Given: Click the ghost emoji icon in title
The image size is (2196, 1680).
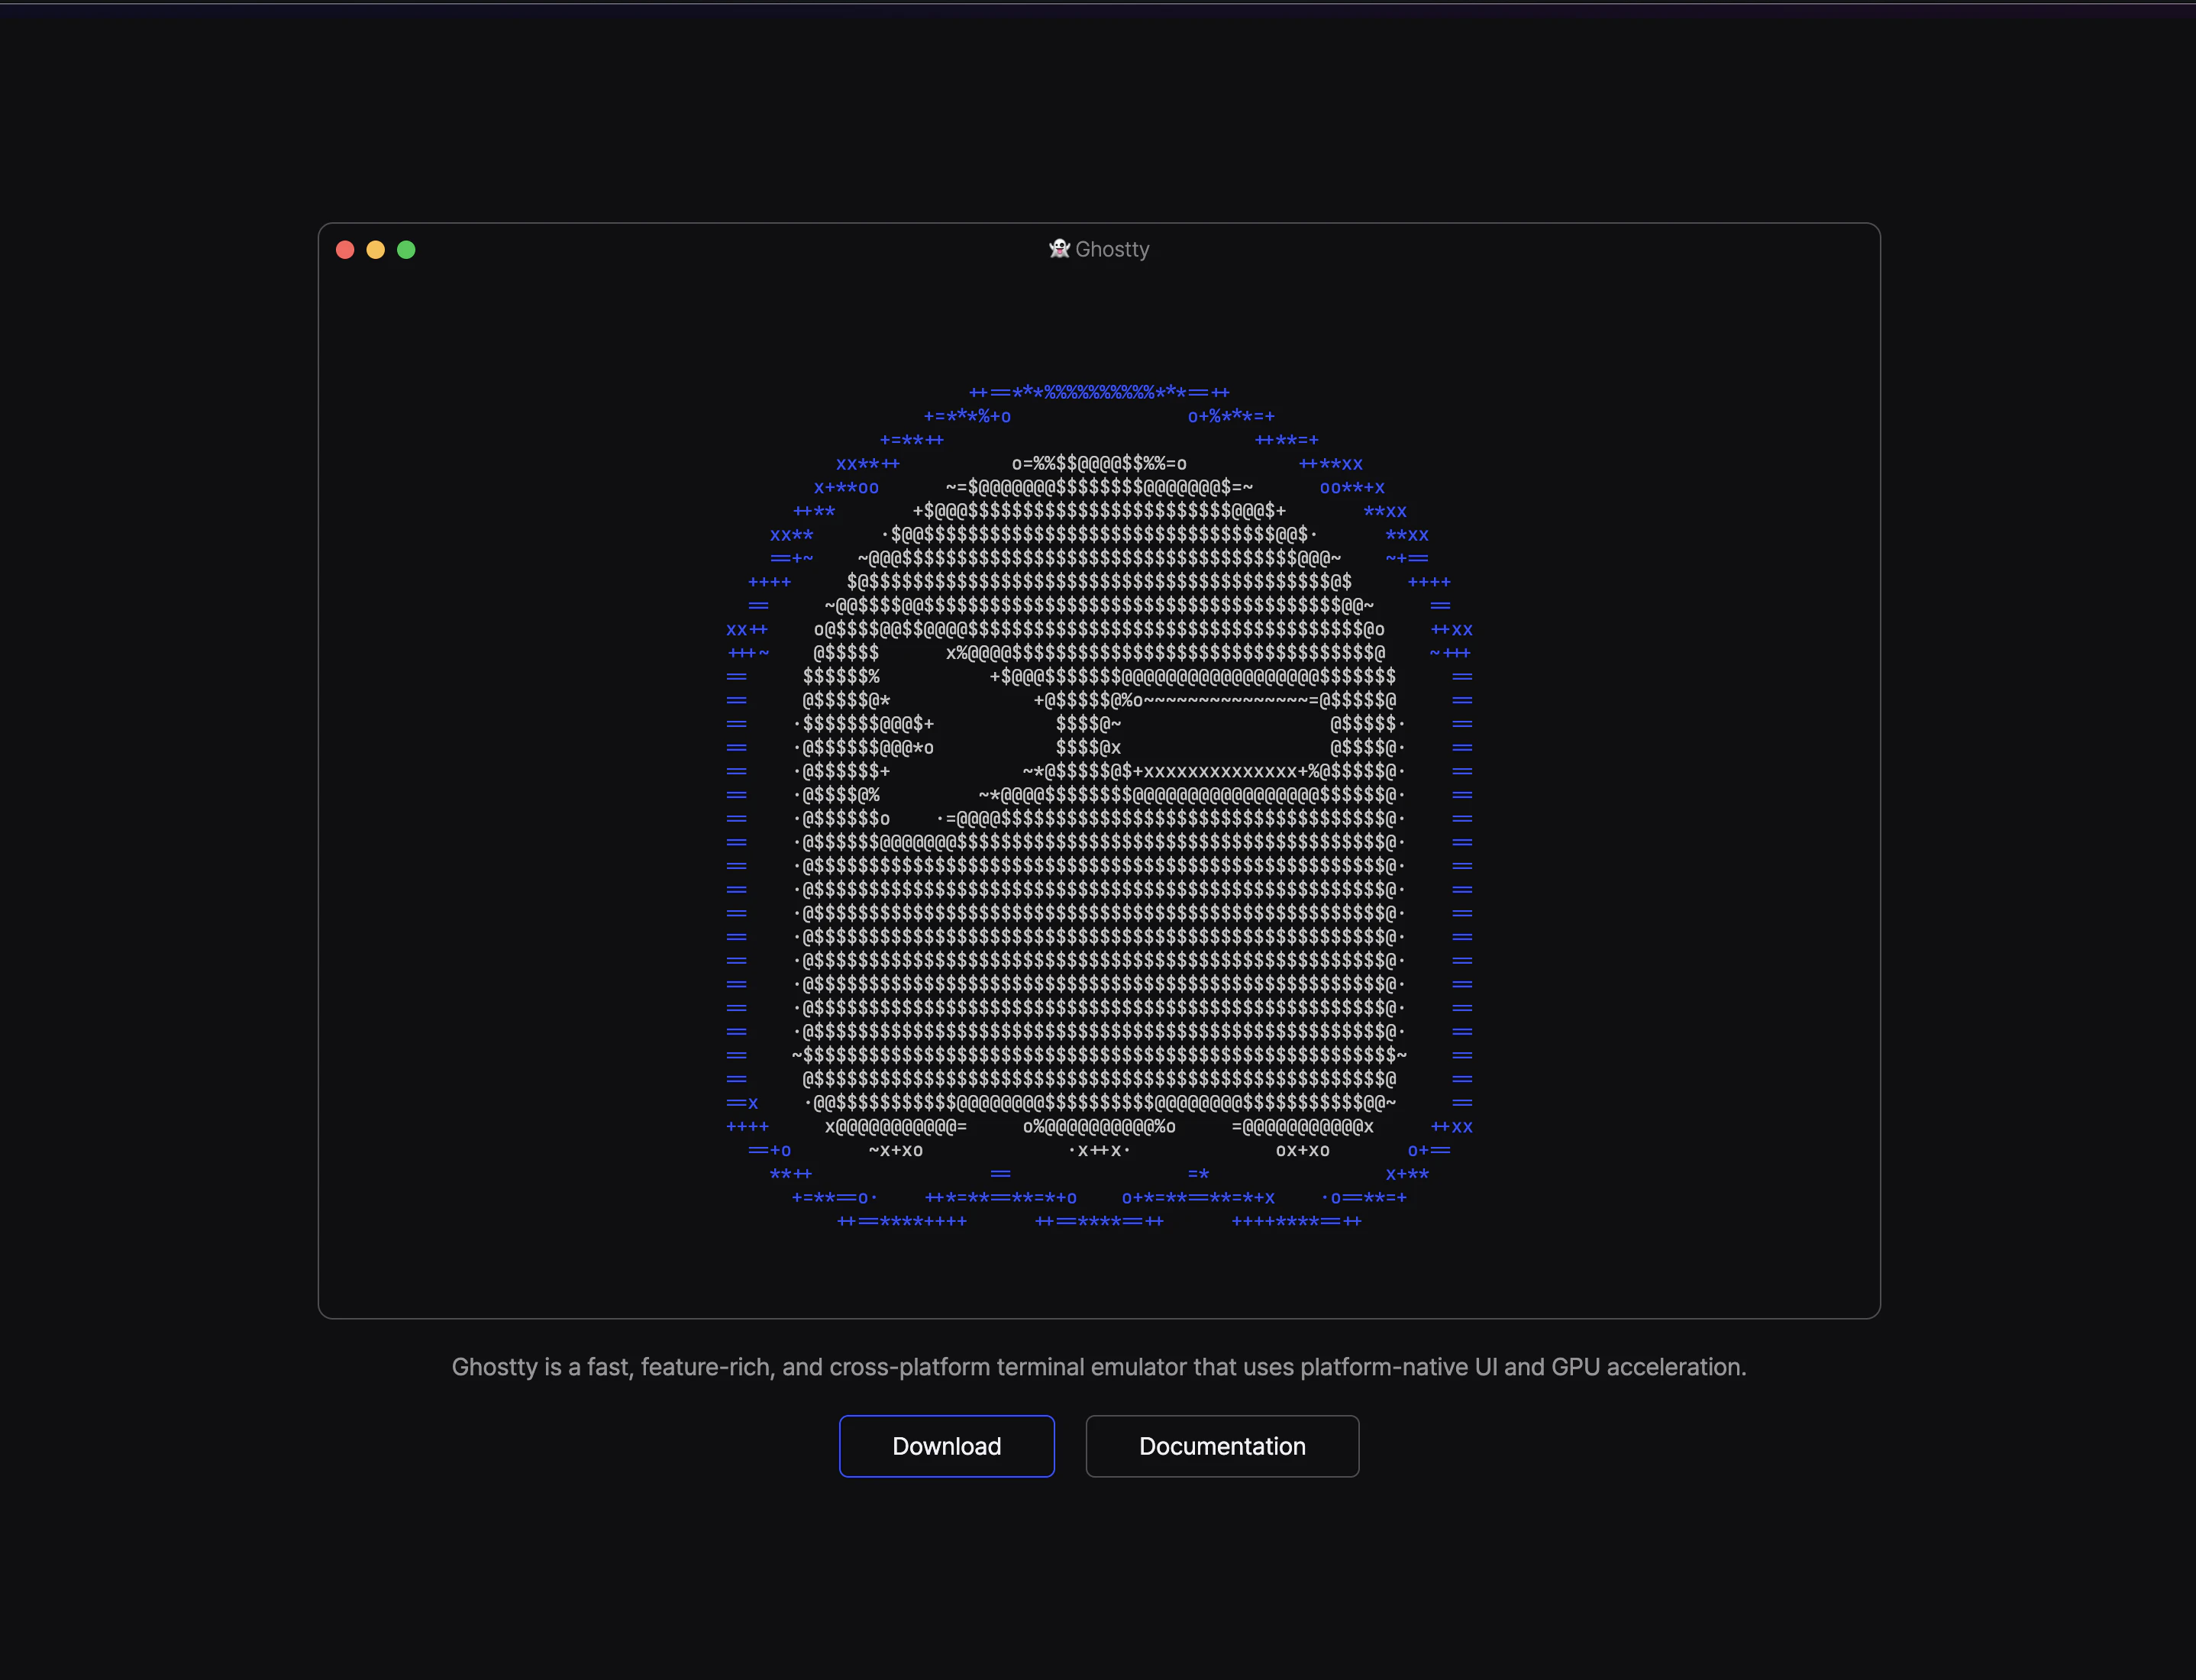Looking at the screenshot, I should tap(1059, 249).
